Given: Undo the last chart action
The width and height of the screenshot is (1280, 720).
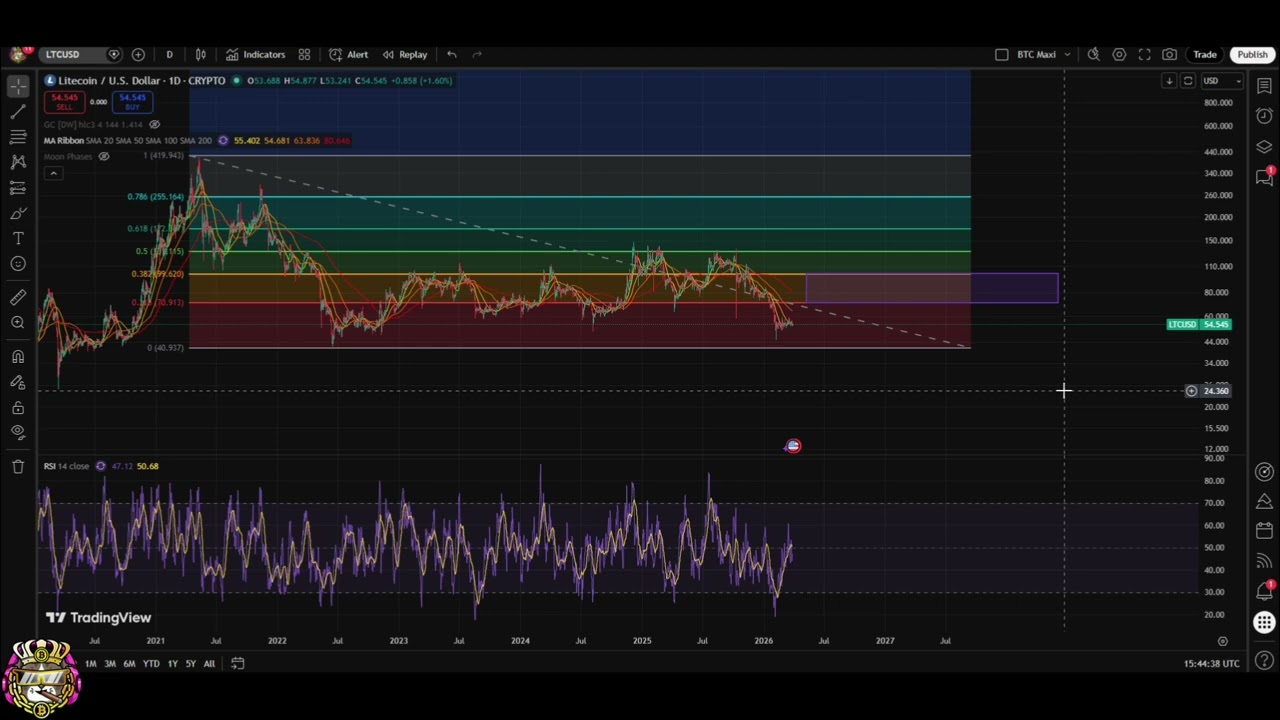Looking at the screenshot, I should pyautogui.click(x=452, y=54).
